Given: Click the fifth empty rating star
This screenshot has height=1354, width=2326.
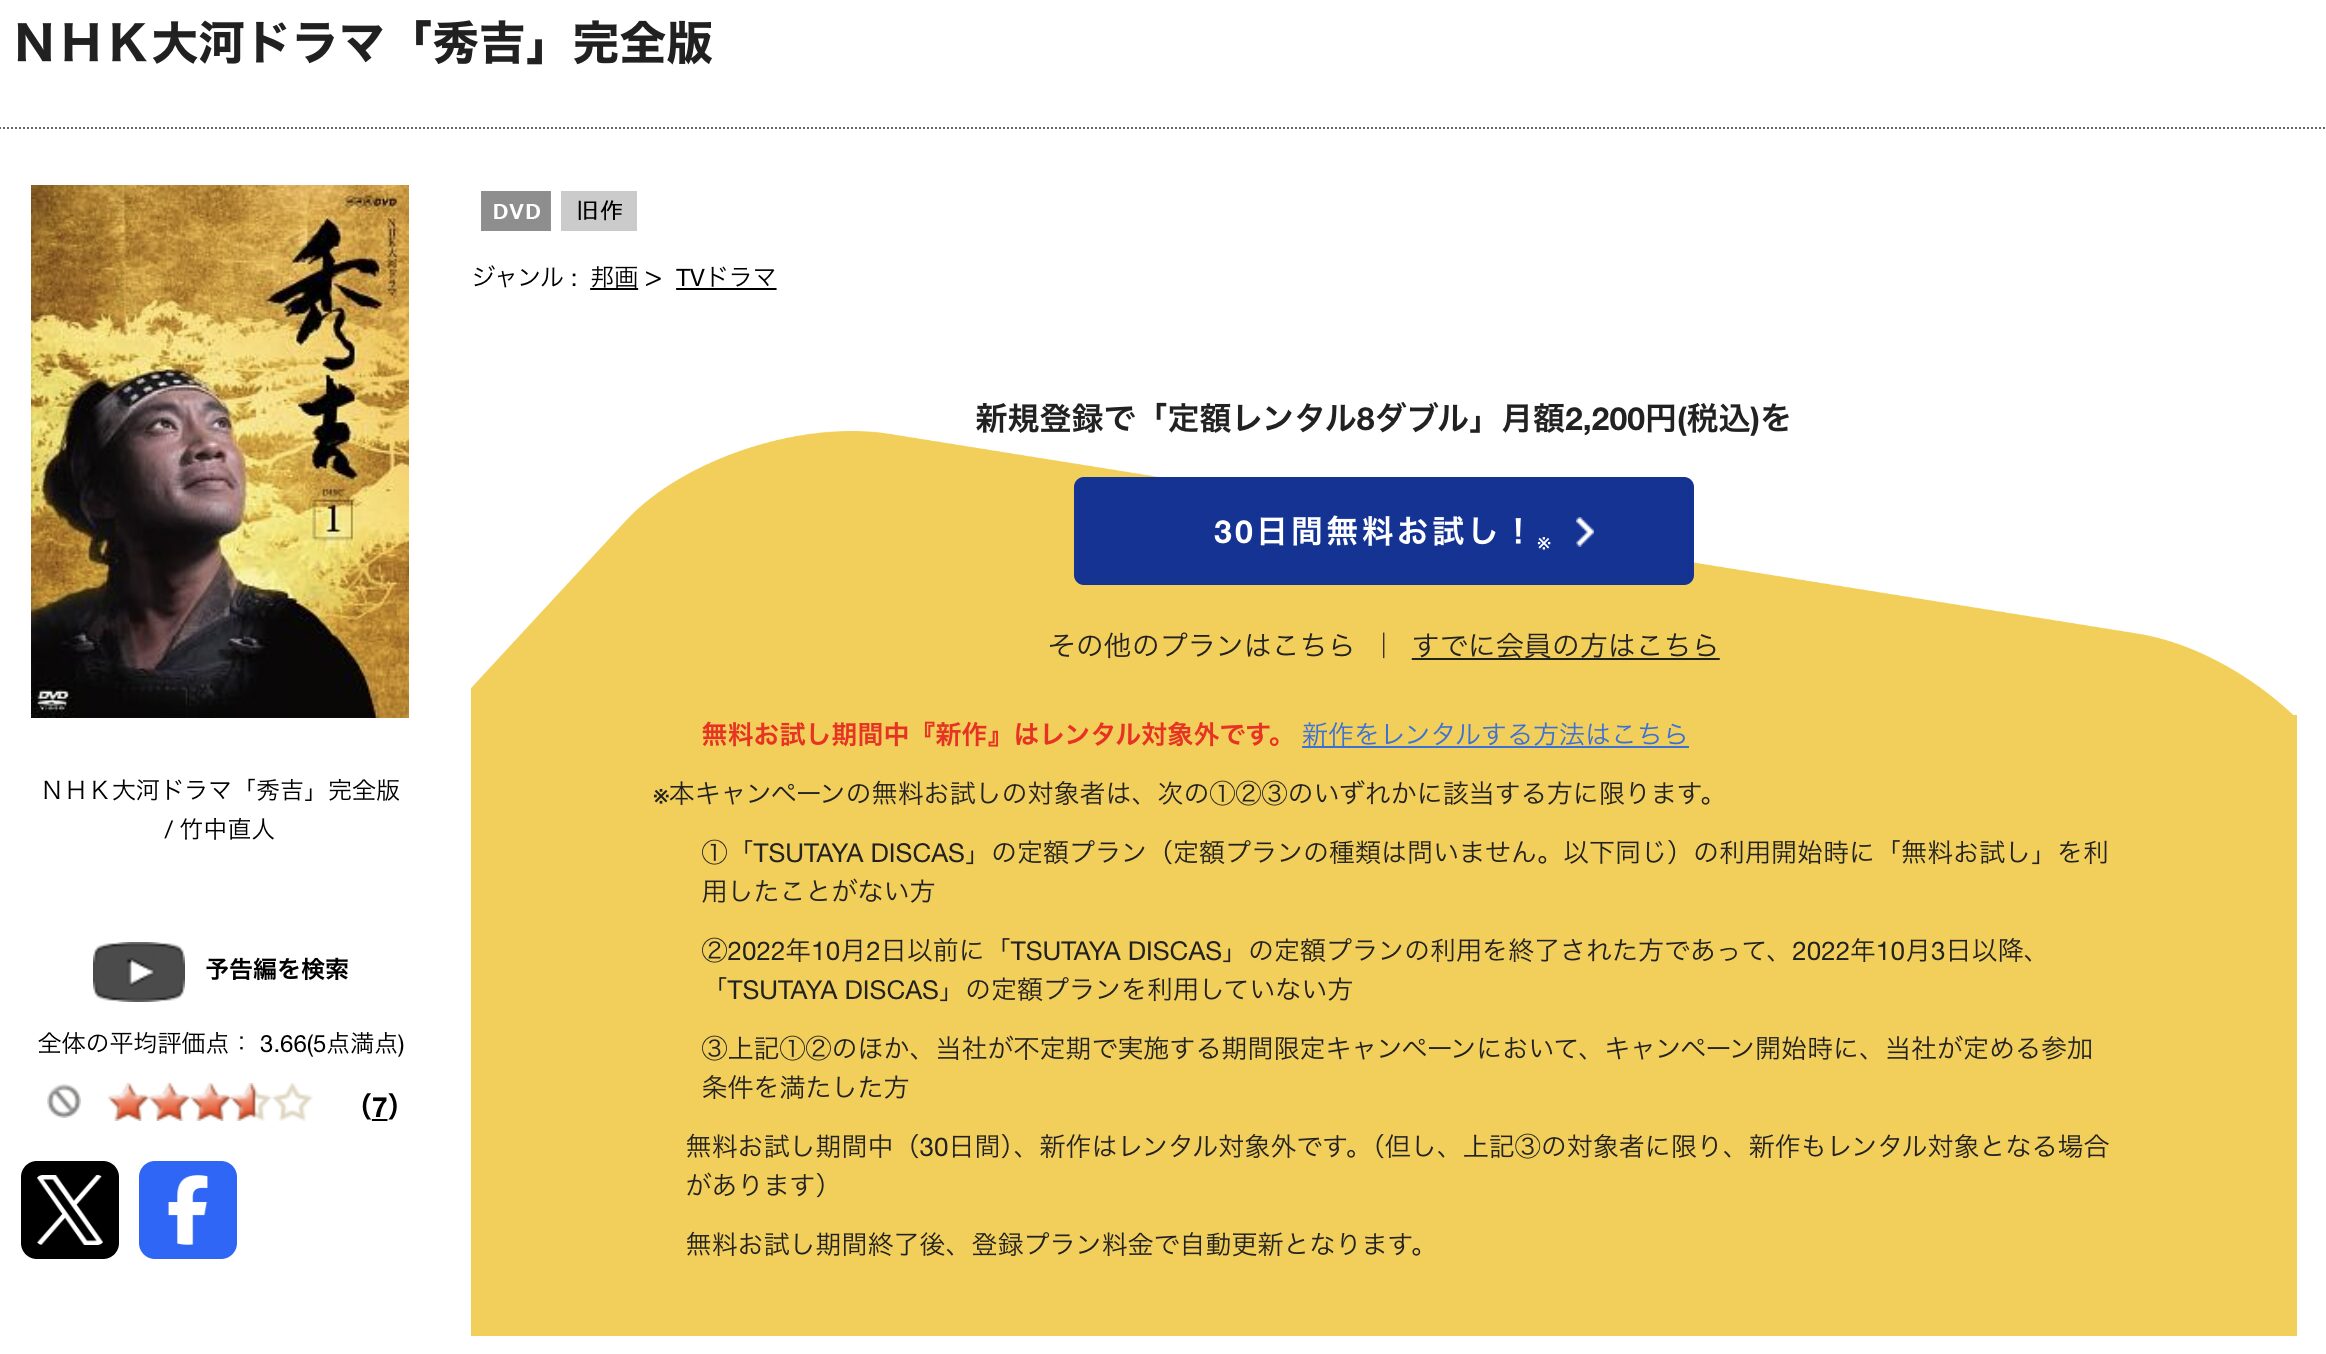Looking at the screenshot, I should click(292, 1104).
